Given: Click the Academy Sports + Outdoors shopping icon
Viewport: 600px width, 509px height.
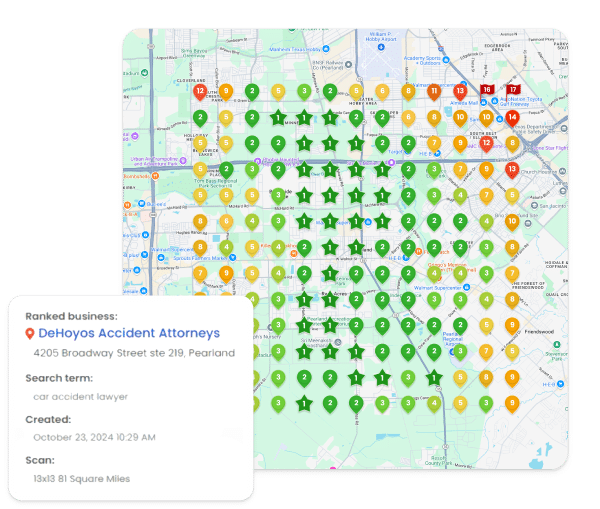Looking at the screenshot, I should (x=446, y=60).
